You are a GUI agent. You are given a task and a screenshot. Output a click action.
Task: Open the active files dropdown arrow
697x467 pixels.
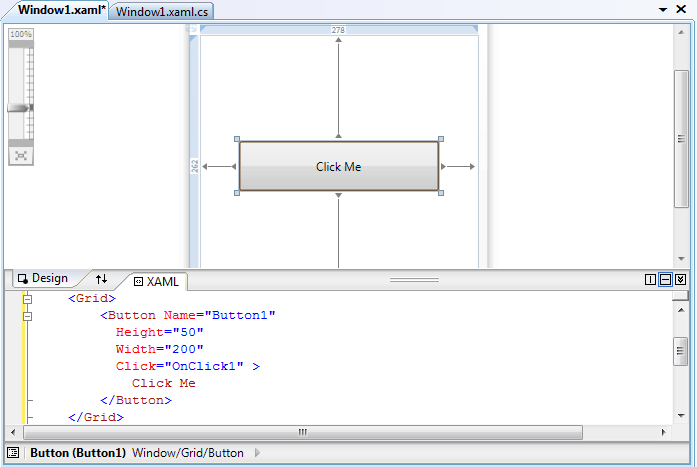[x=663, y=9]
